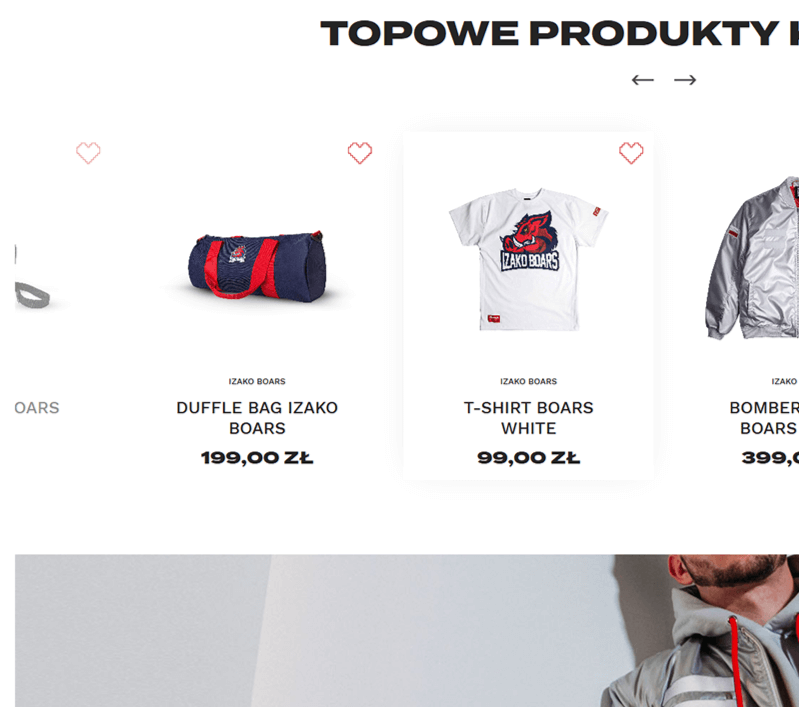Click the BOMBER BOARS product title
Screen dimensions: 799x707
(764, 418)
